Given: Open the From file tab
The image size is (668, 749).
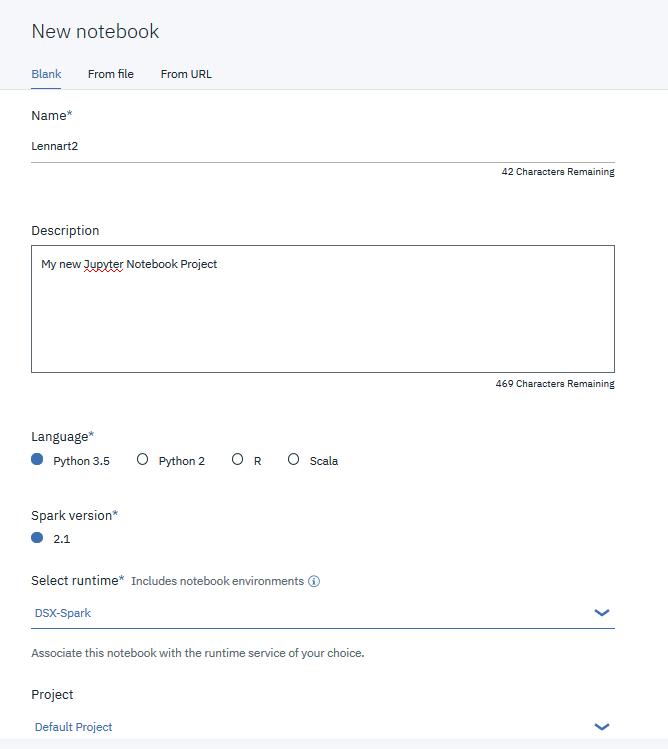Looking at the screenshot, I should [111, 74].
